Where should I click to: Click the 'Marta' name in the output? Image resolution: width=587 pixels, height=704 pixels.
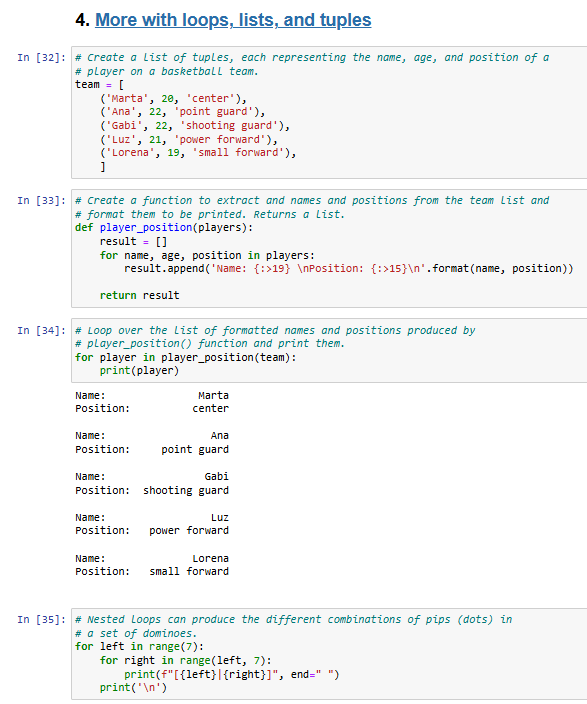tap(213, 396)
